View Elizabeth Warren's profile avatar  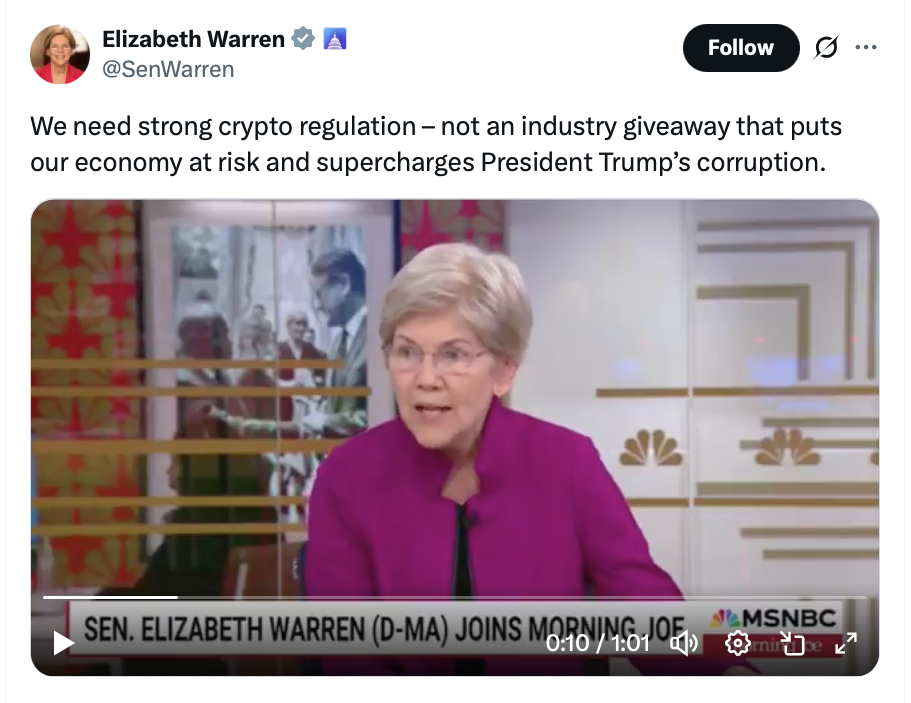click(x=60, y=54)
